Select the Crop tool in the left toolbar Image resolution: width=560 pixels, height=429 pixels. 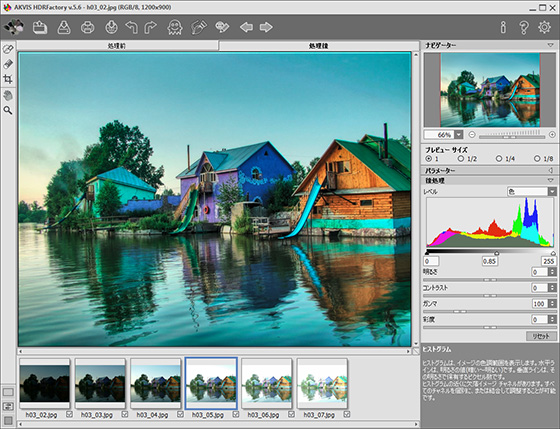8,79
